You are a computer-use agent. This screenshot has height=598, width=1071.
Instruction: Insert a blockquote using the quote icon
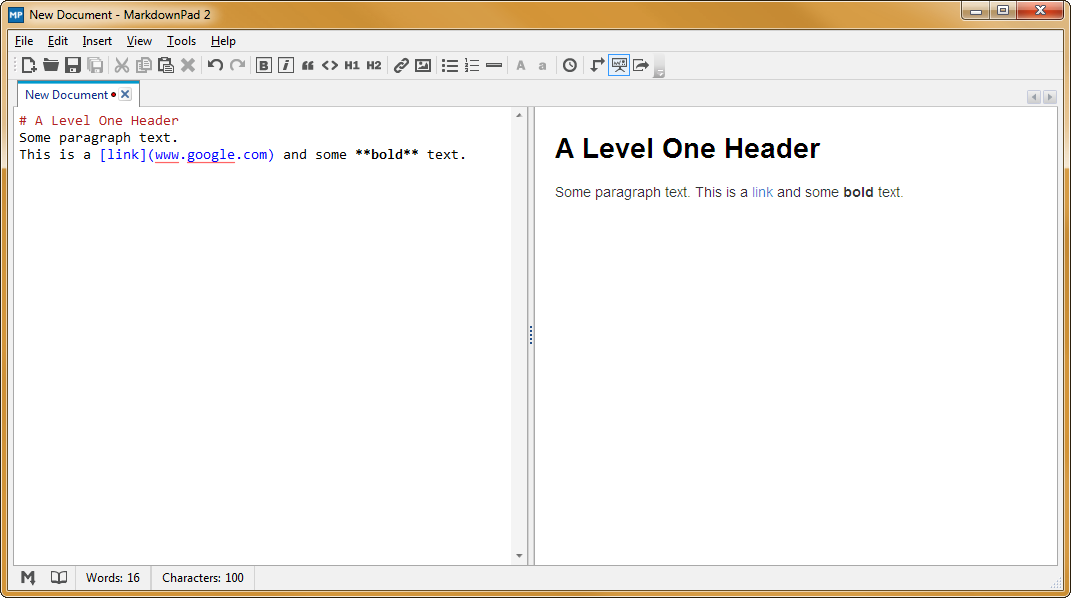(308, 64)
